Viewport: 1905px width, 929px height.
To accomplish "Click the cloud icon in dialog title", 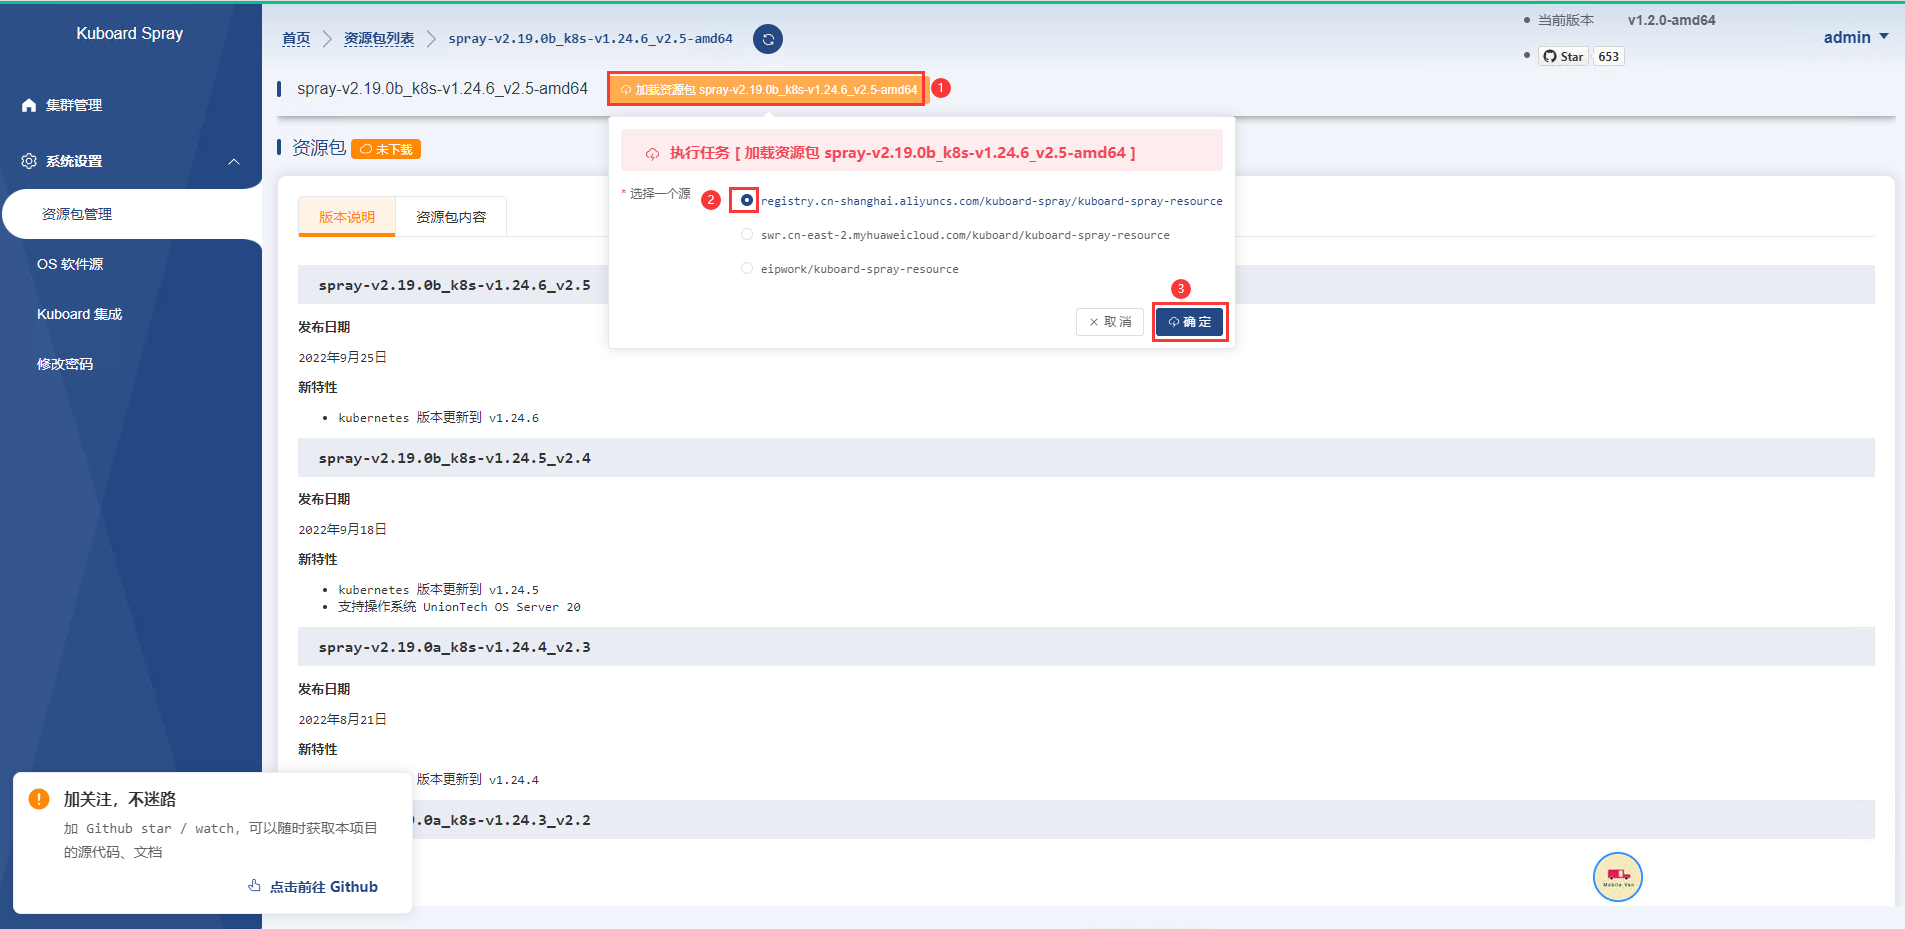I will tap(652, 154).
